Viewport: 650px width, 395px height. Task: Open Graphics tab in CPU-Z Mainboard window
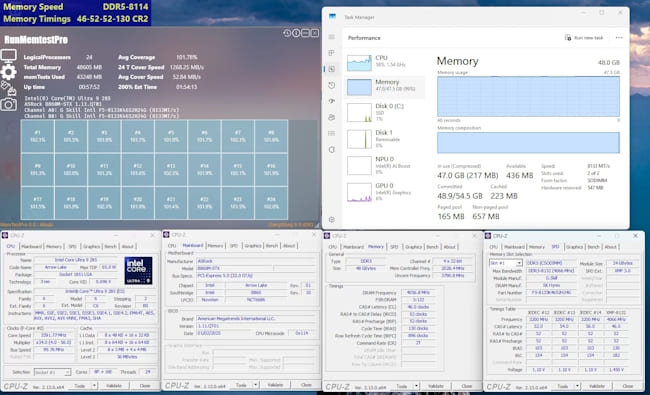tap(252, 246)
